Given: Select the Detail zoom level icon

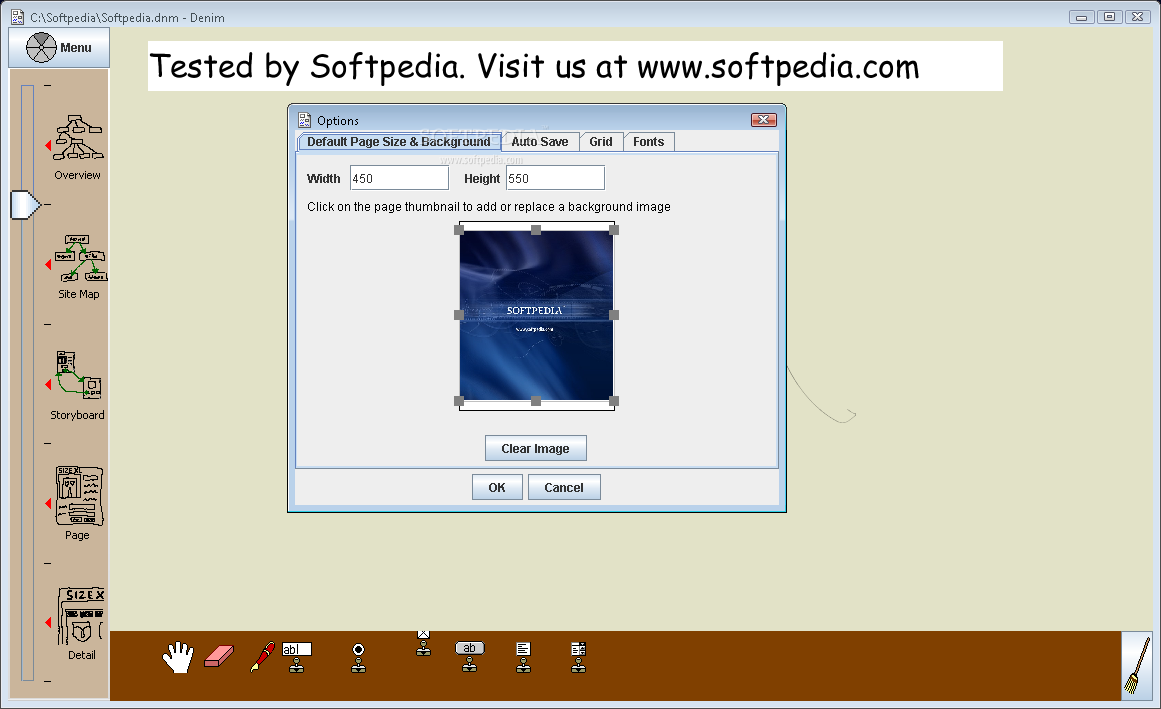Looking at the screenshot, I should click(81, 616).
